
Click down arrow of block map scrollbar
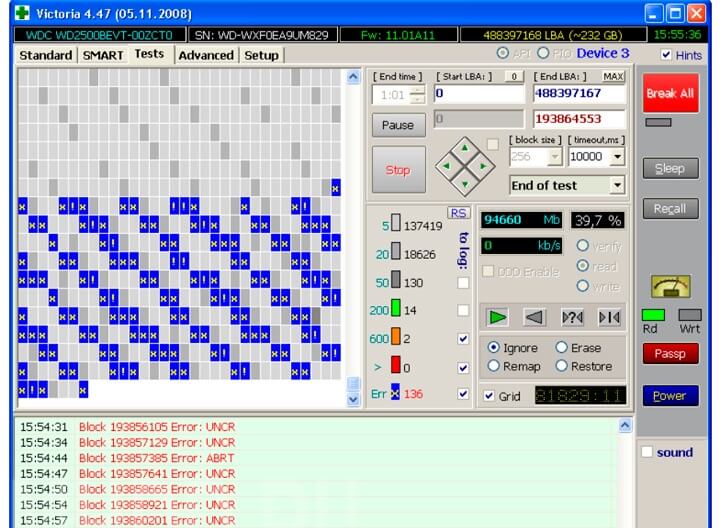click(x=353, y=399)
